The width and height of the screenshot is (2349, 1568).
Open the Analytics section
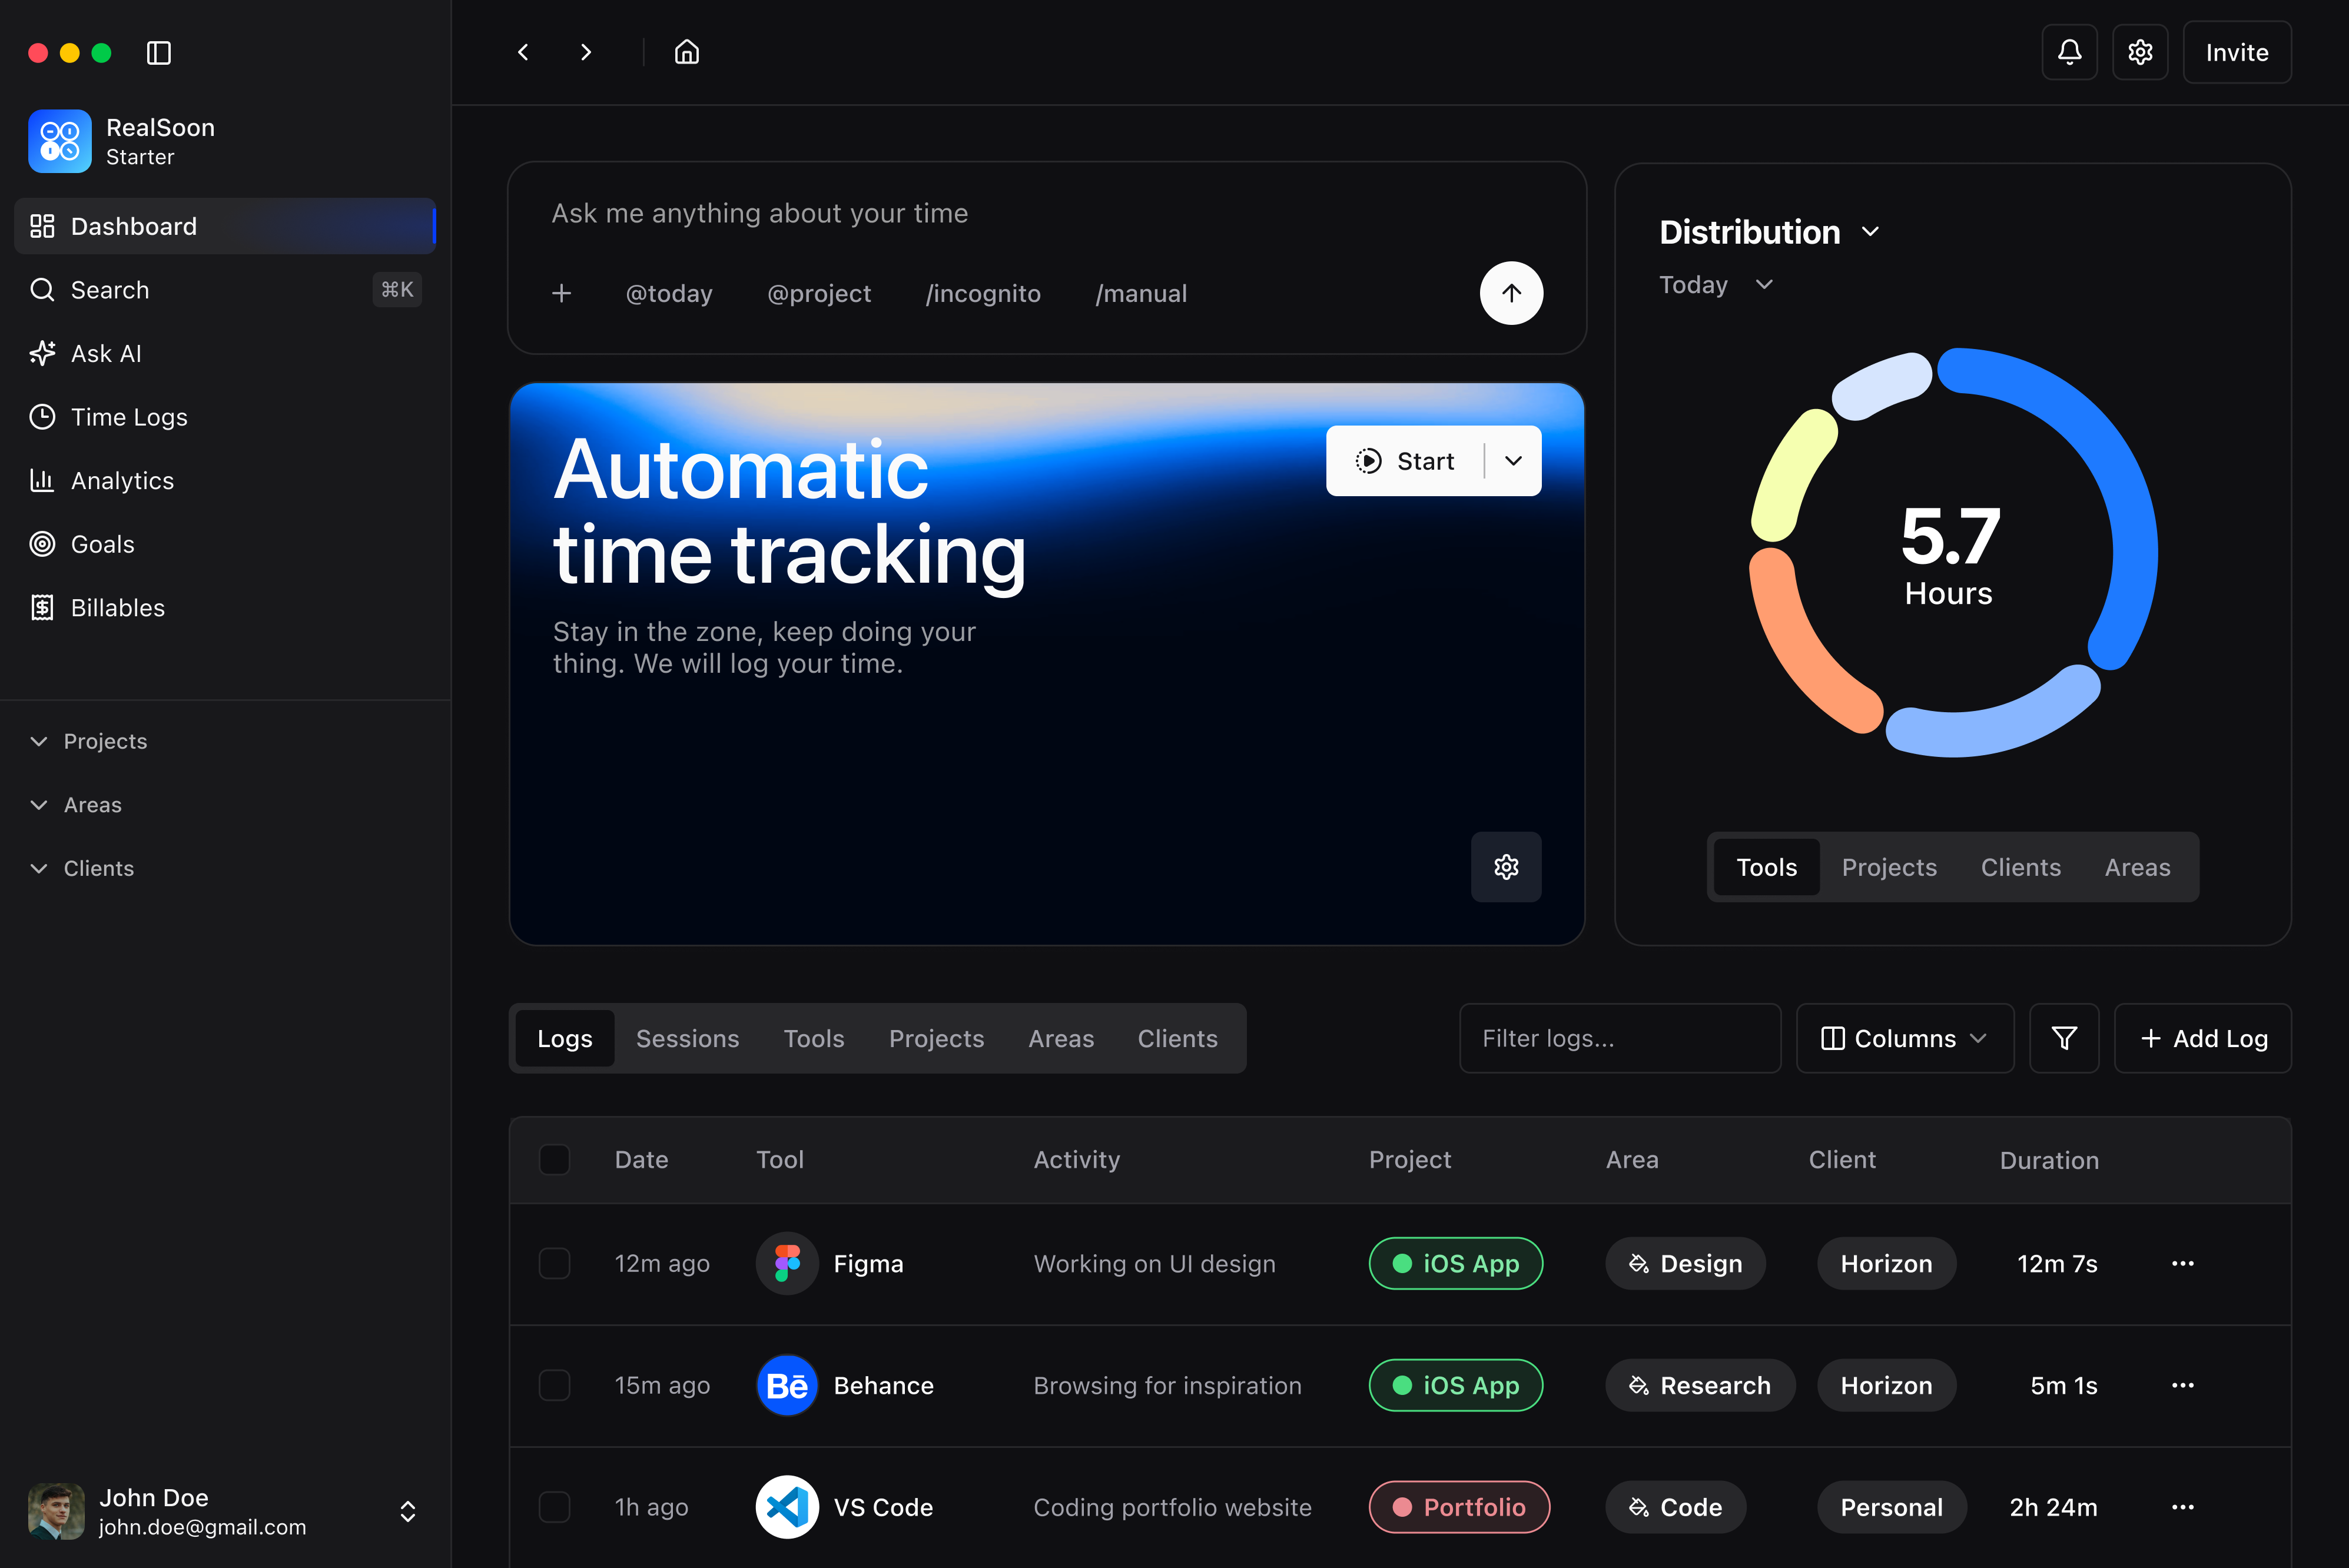[x=122, y=480]
